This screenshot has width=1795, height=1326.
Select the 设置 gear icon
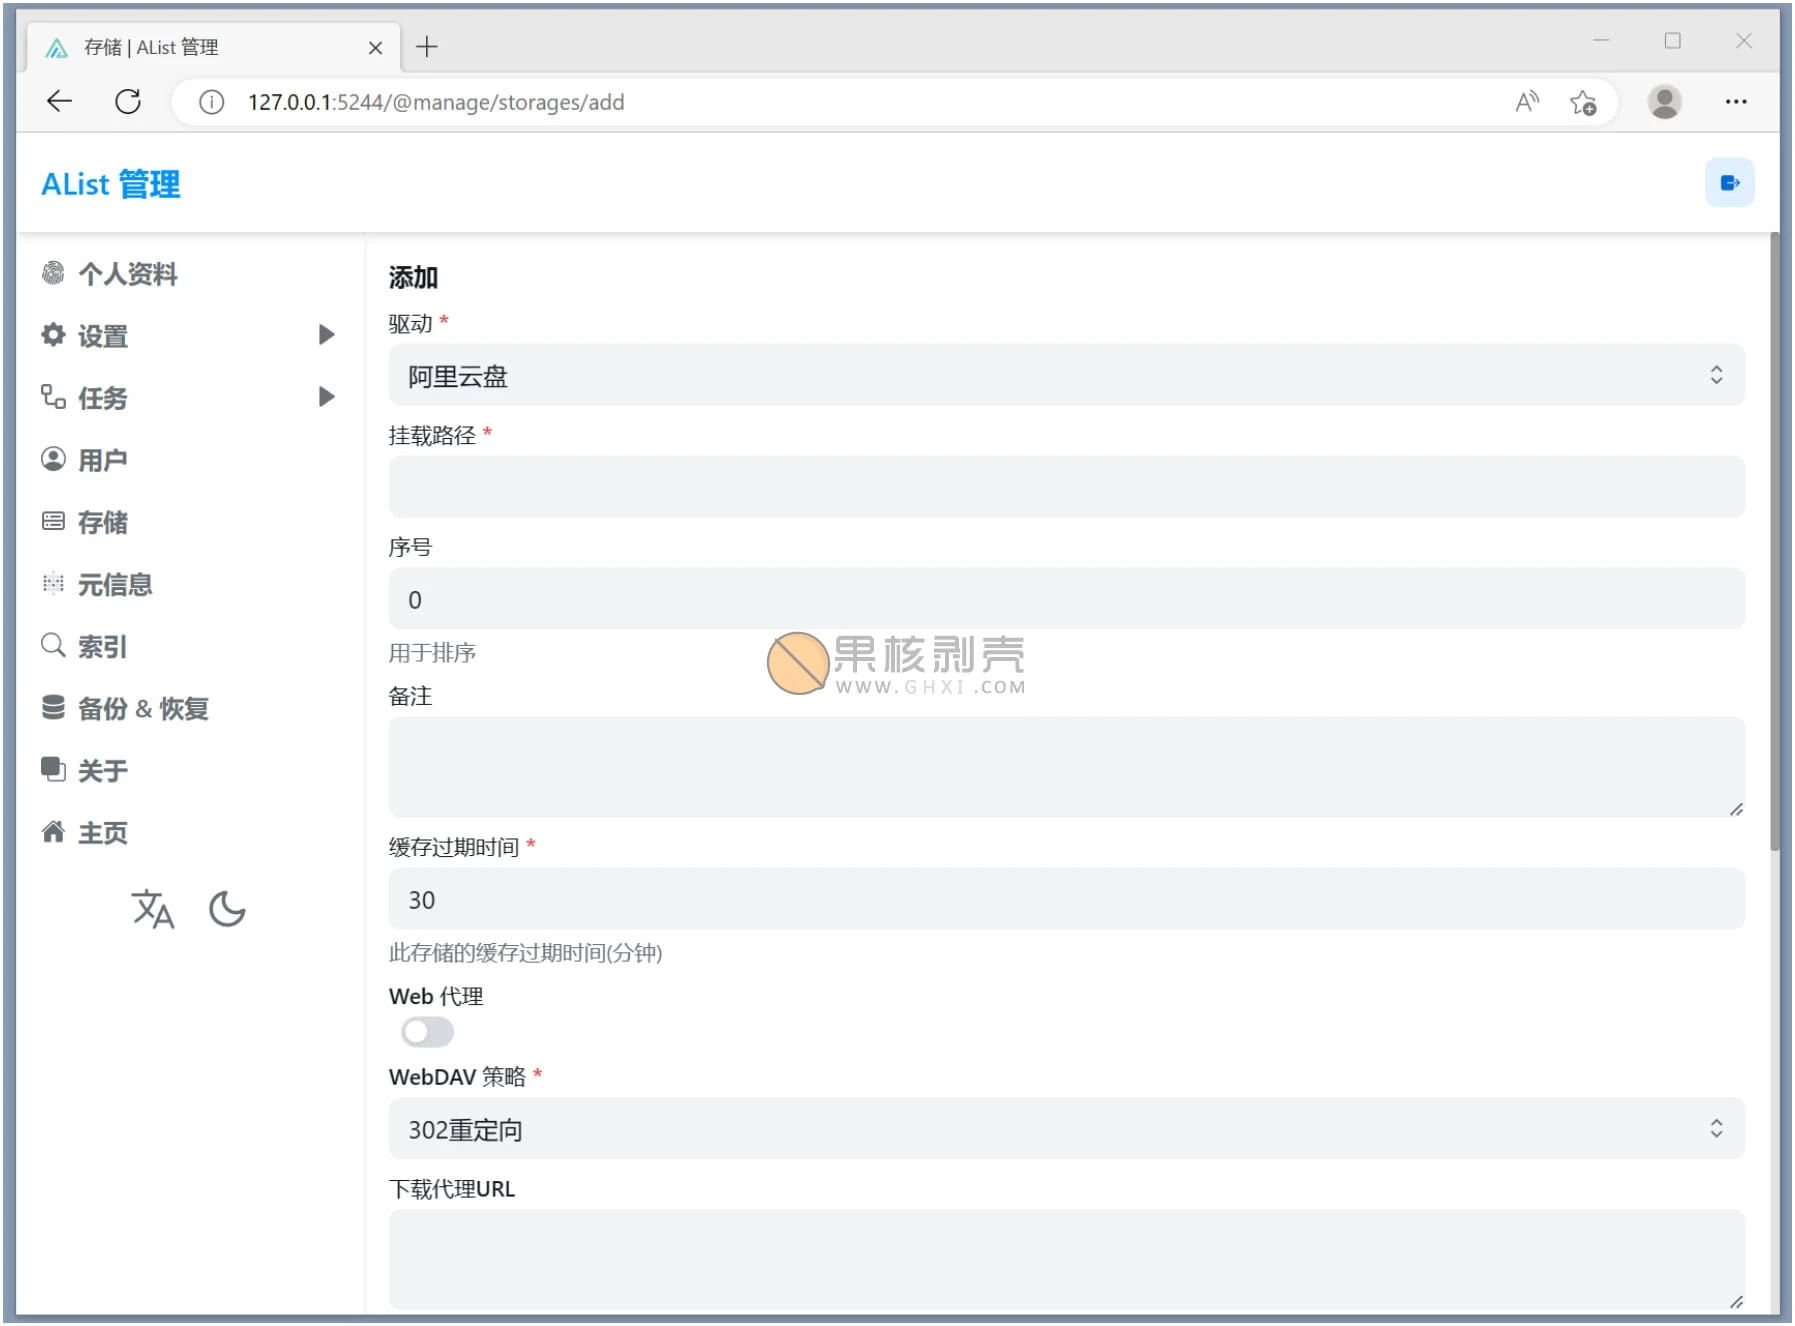52,335
